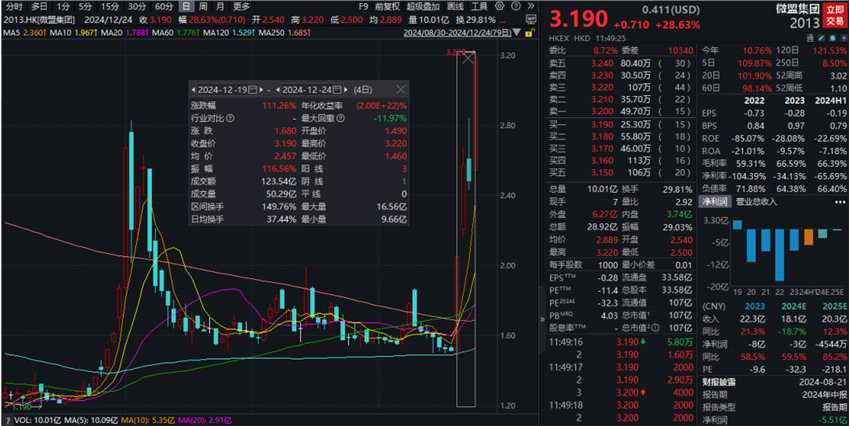
Task: Switch chart period to 30分
Action: pos(136,7)
